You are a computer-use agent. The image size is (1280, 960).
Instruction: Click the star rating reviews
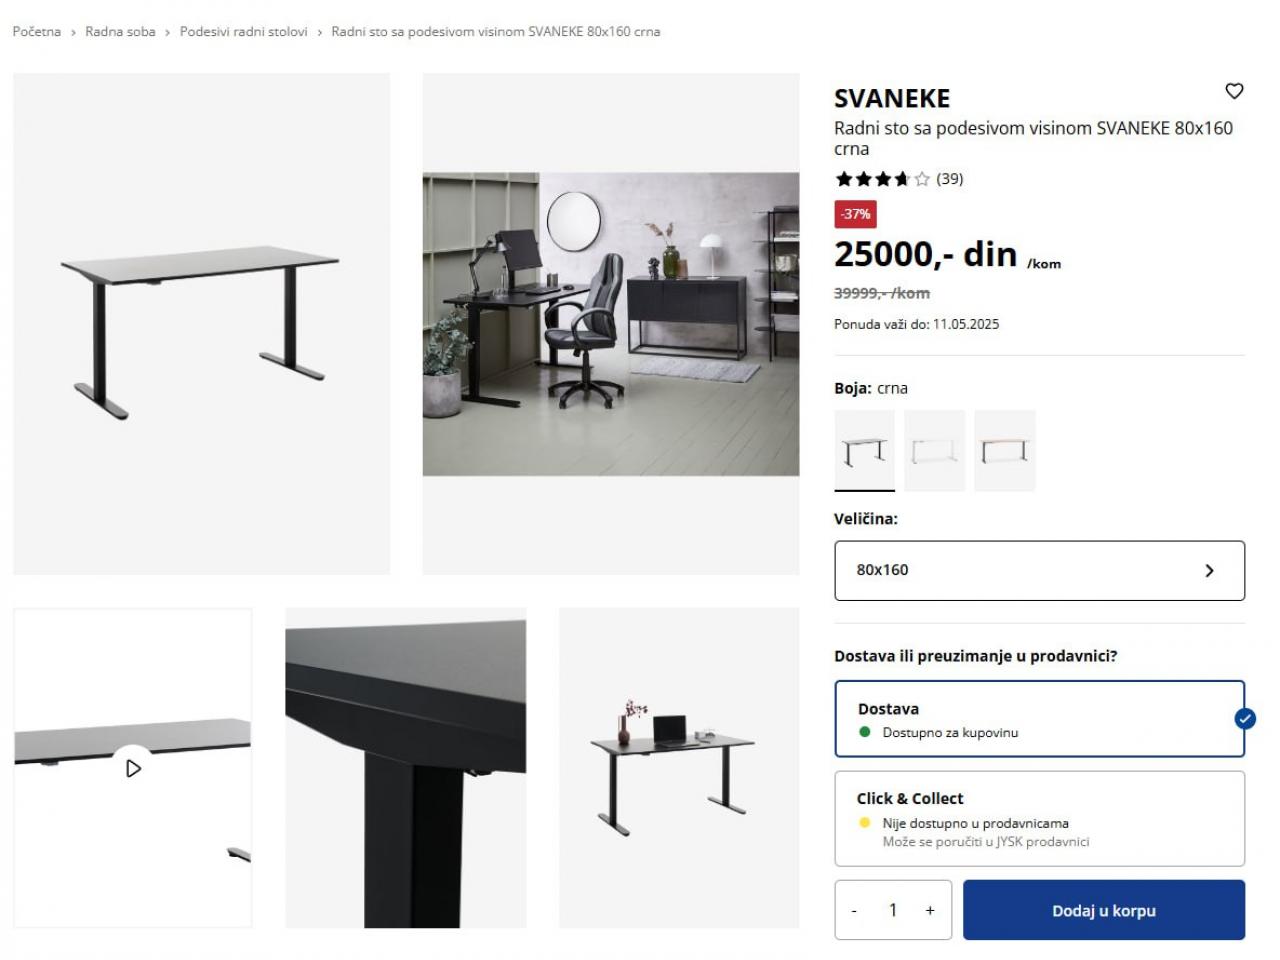898,179
